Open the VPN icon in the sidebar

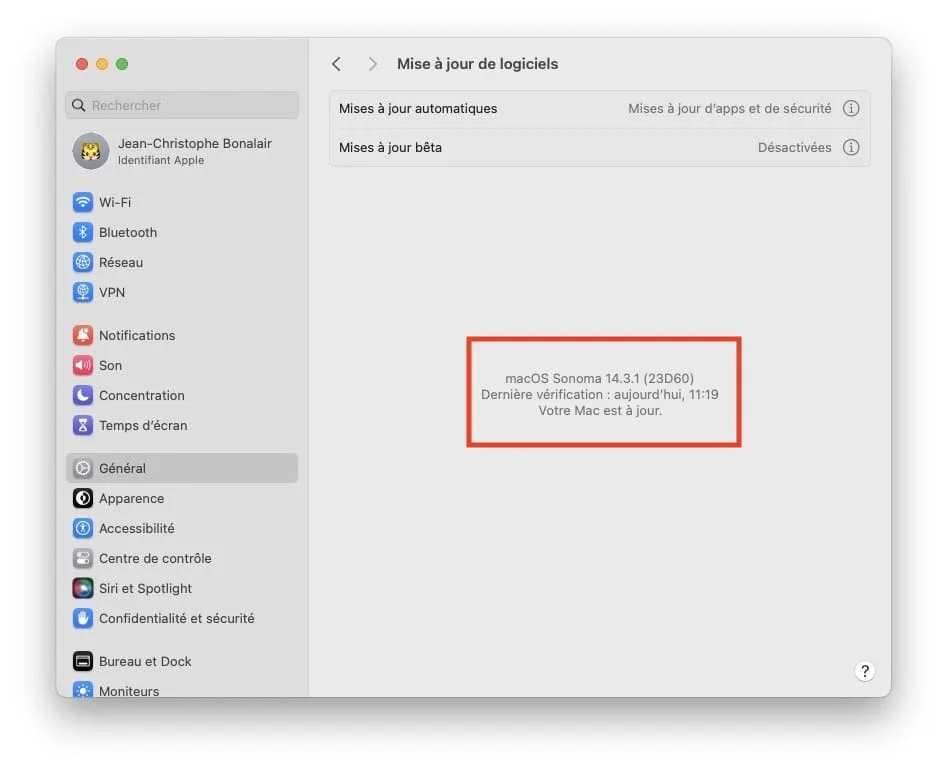(83, 292)
